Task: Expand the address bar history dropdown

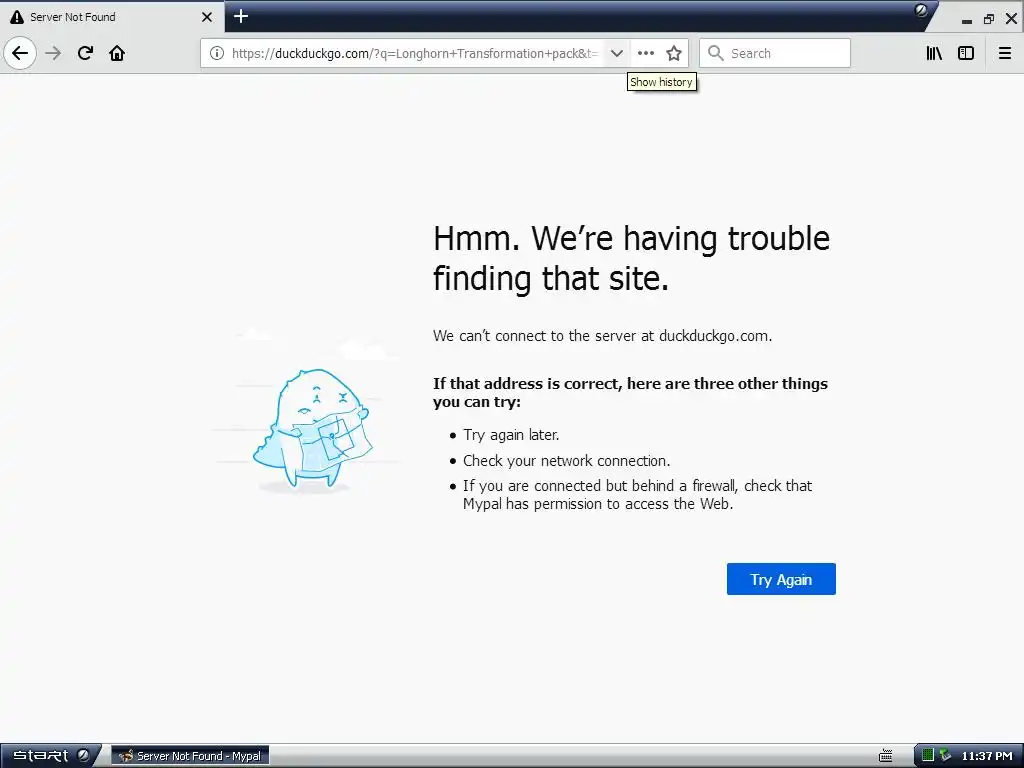Action: pyautogui.click(x=616, y=53)
